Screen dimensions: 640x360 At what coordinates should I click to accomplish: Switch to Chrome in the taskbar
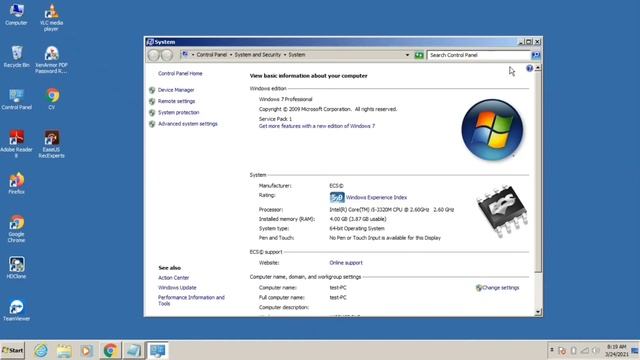[x=110, y=350]
